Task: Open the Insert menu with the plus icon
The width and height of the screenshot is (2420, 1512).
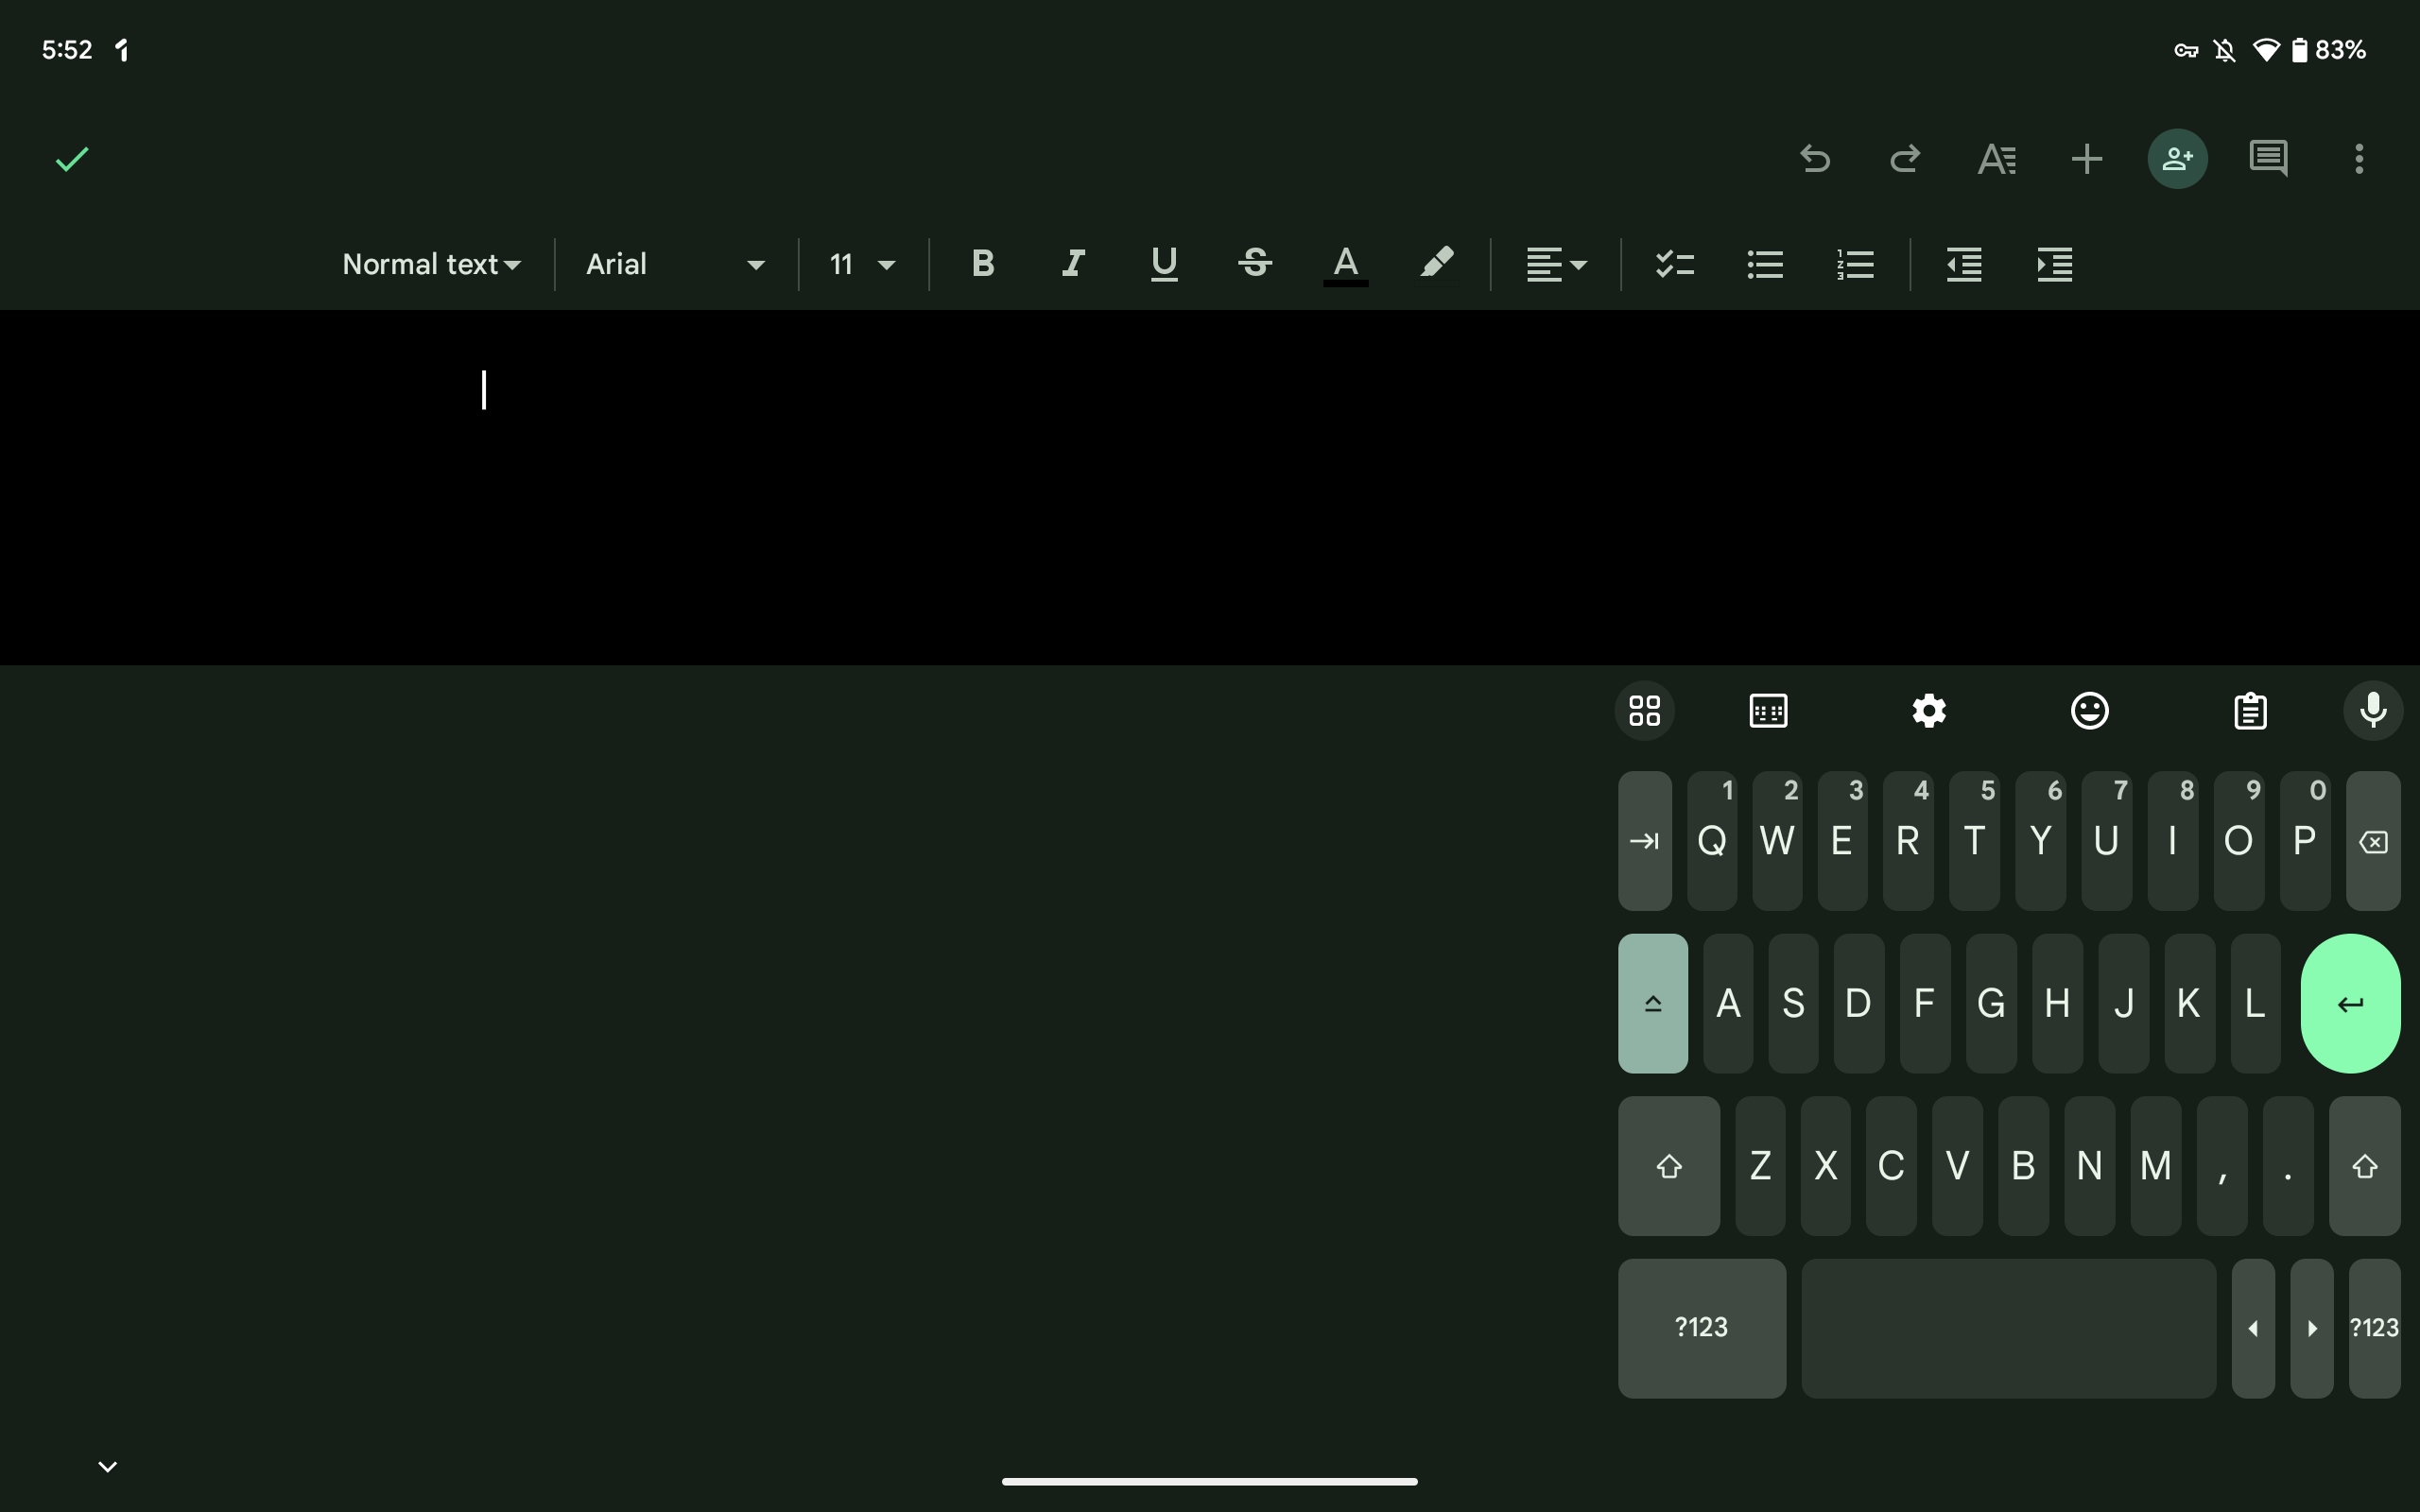Action: point(2086,158)
